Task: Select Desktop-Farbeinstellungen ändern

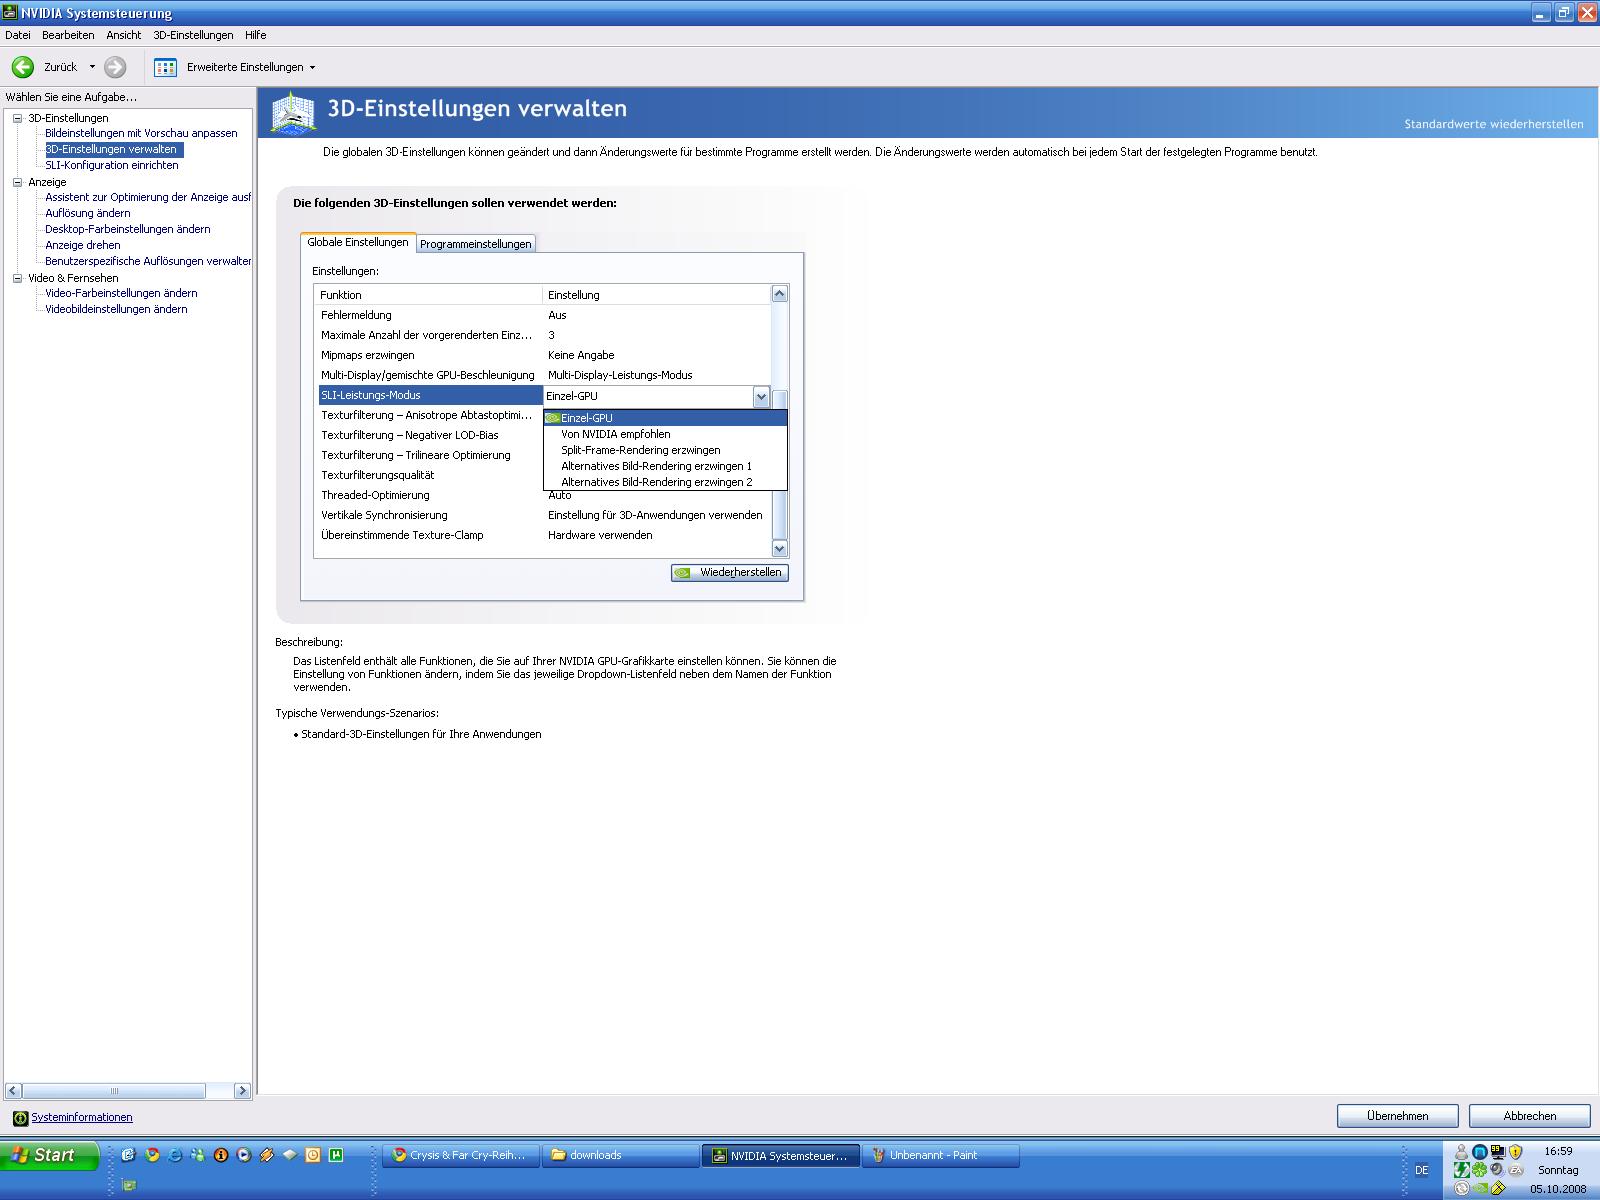Action: (128, 229)
